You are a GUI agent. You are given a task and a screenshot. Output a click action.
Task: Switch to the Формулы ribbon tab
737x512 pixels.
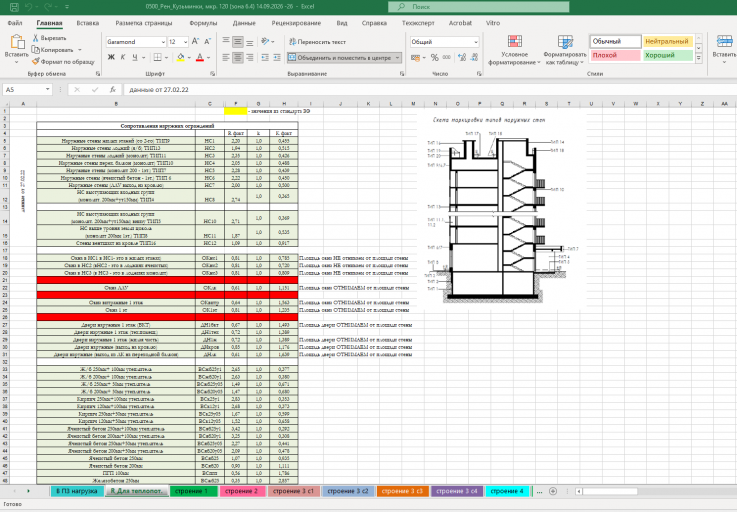[203, 23]
